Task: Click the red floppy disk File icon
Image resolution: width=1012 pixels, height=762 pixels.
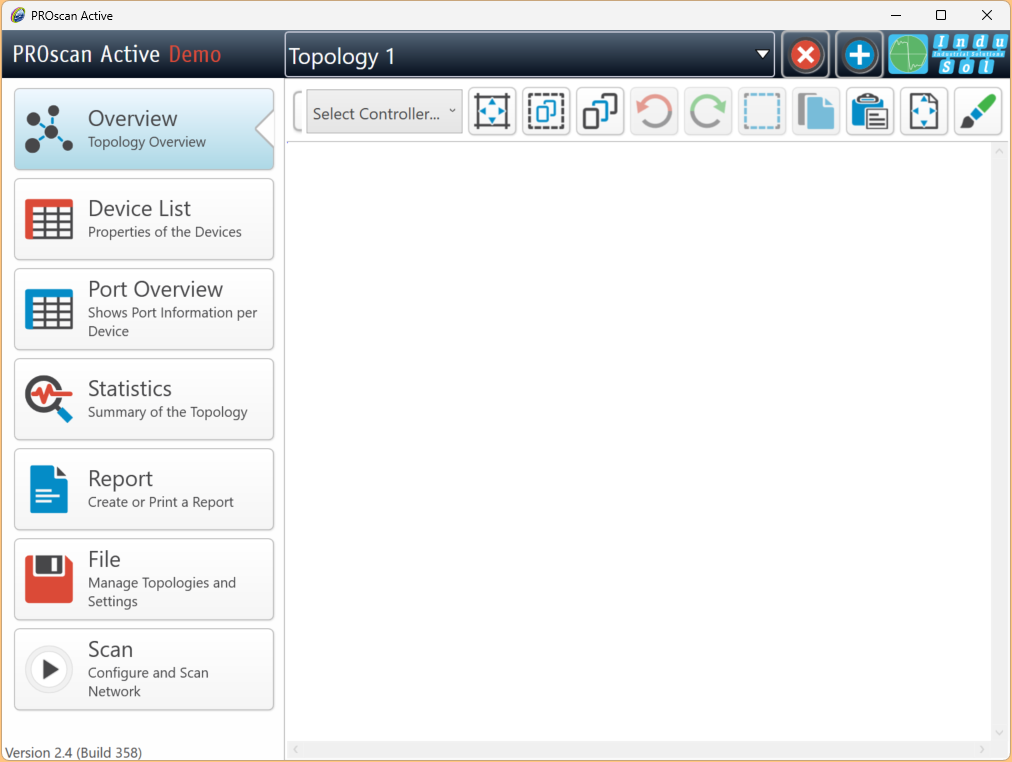Action: (x=49, y=579)
